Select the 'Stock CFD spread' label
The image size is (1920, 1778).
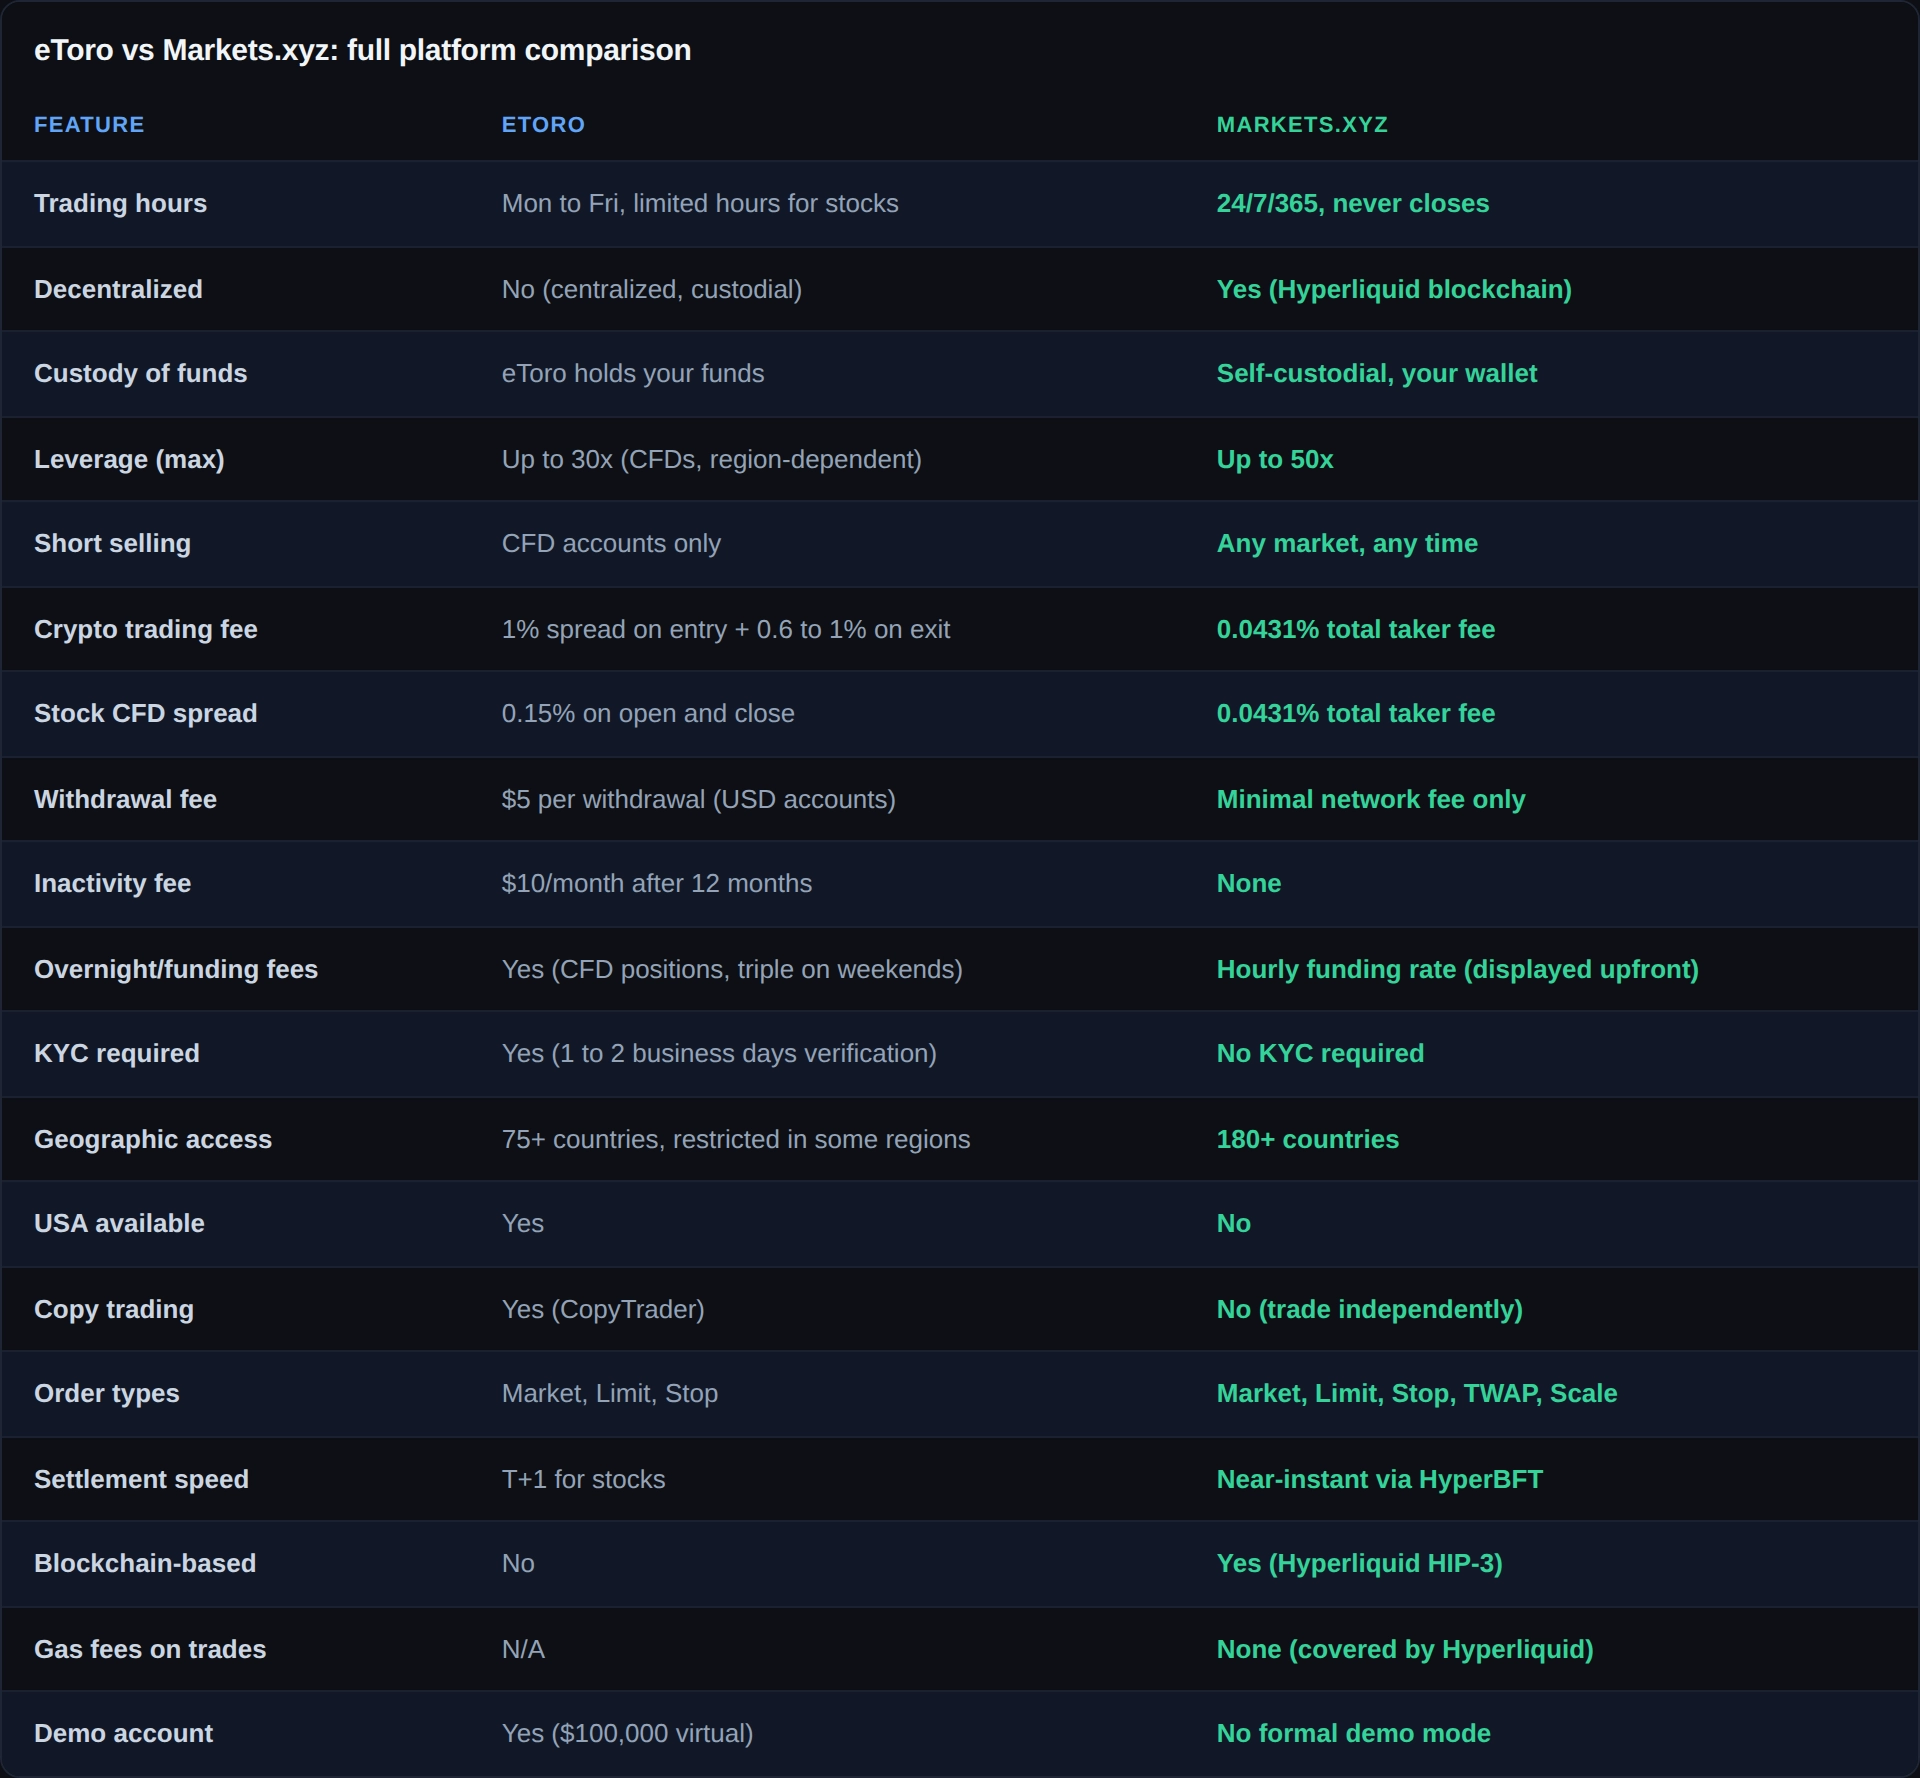145,713
